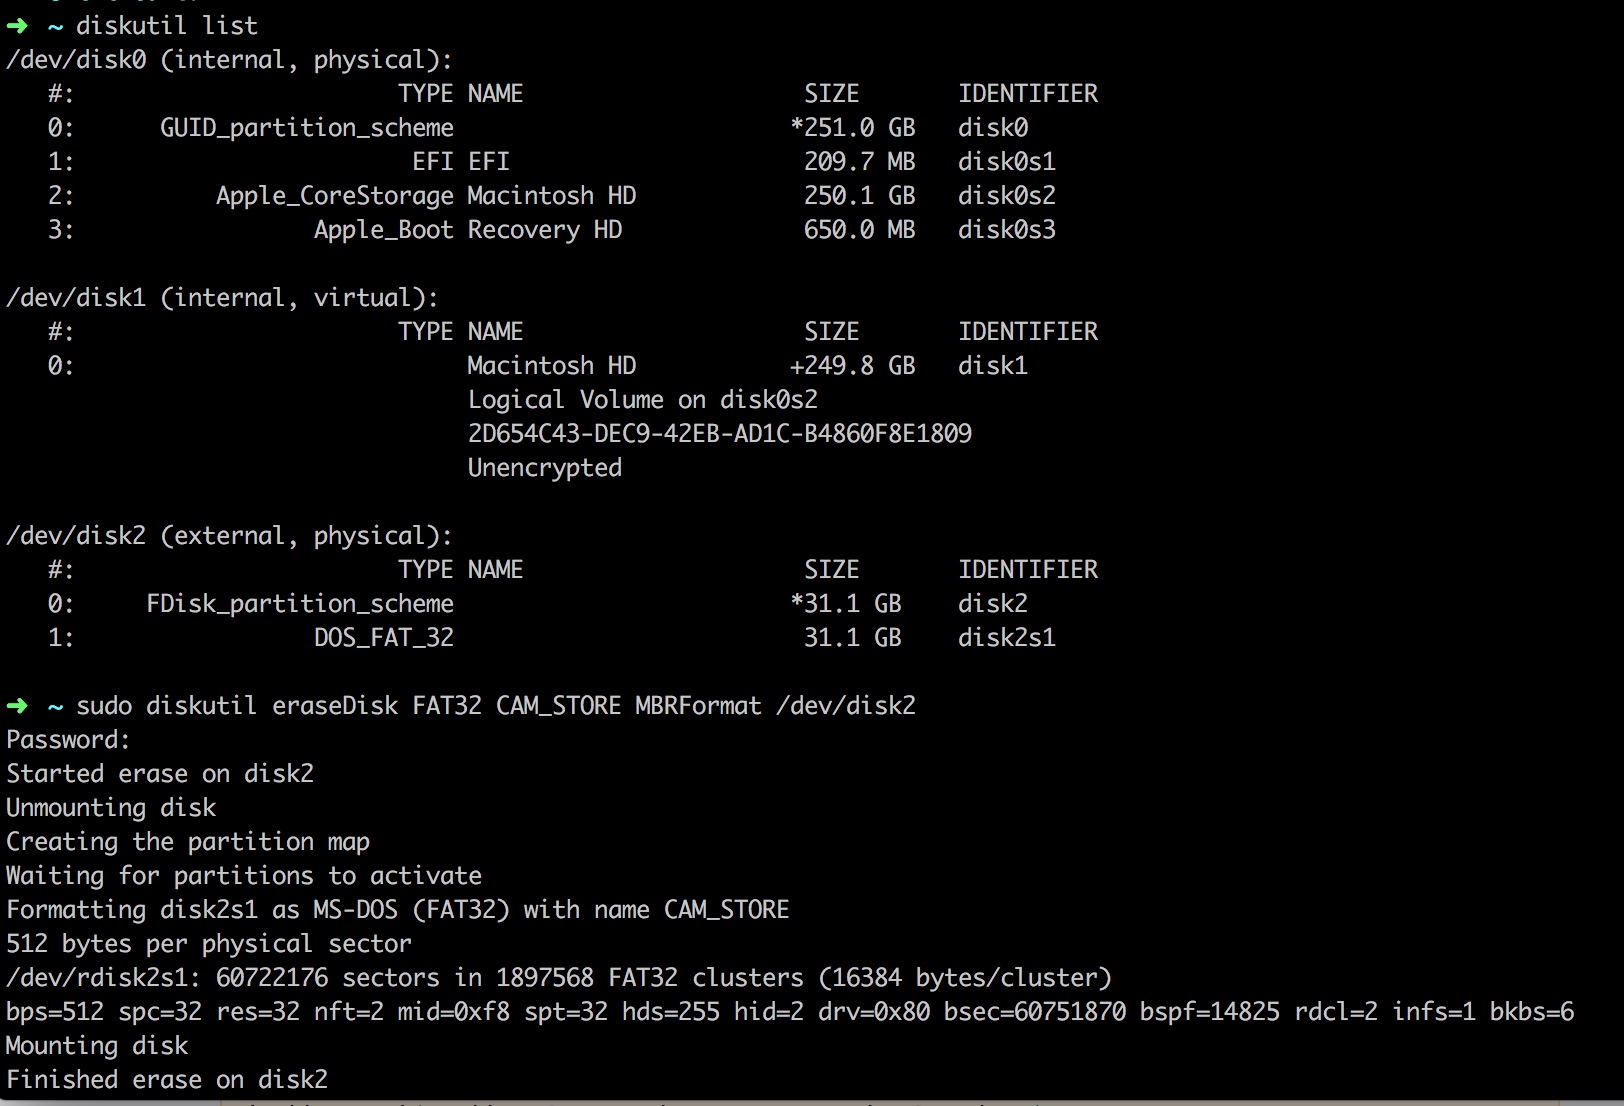The image size is (1624, 1106).
Task: Click the Finished erase on disk2 line
Action: 167,1080
